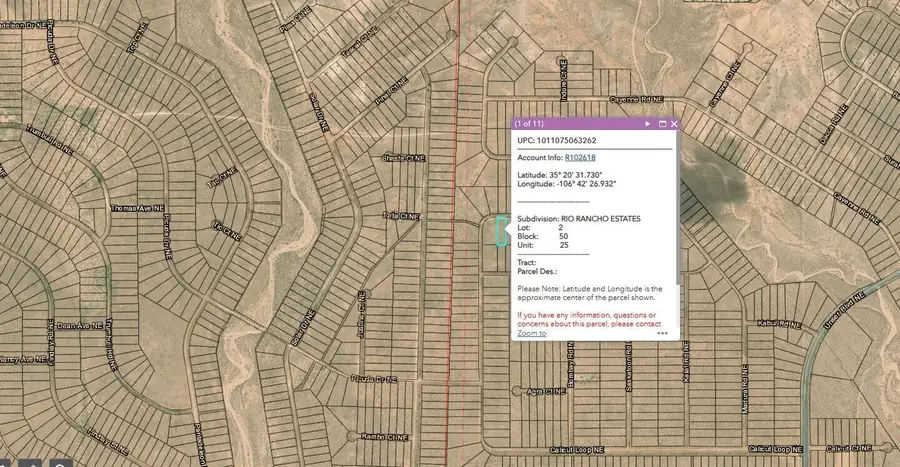The height and width of the screenshot is (467, 900).
Task: Maximize the parcel info popup
Action: coord(662,123)
